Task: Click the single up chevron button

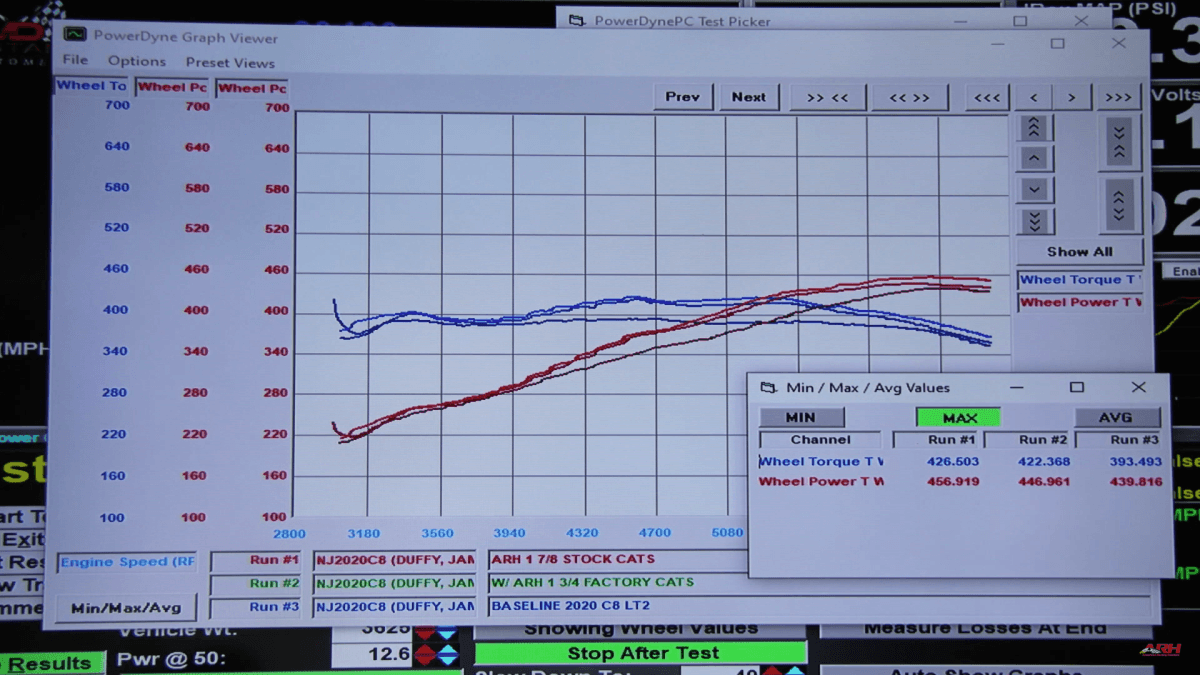Action: pos(1034,159)
